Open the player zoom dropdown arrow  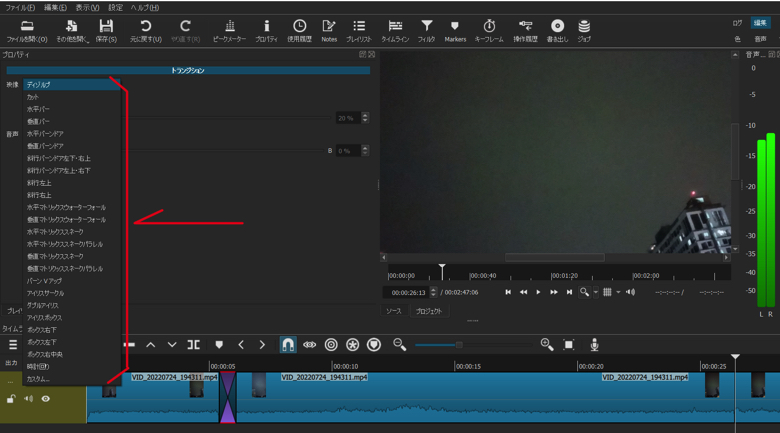point(595,292)
